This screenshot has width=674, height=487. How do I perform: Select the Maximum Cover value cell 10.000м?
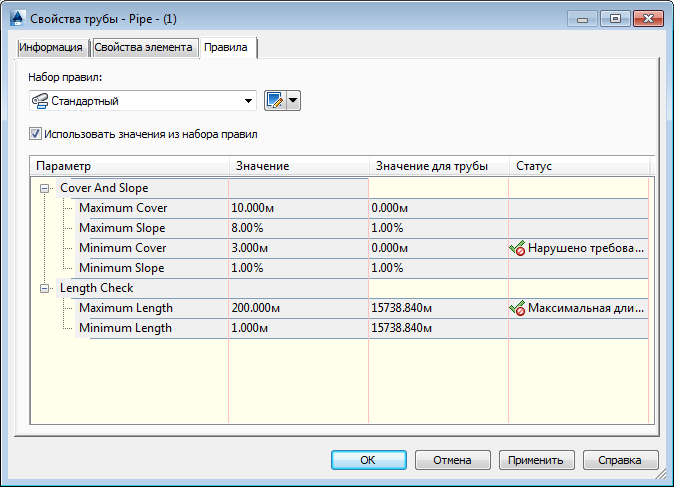tap(298, 208)
